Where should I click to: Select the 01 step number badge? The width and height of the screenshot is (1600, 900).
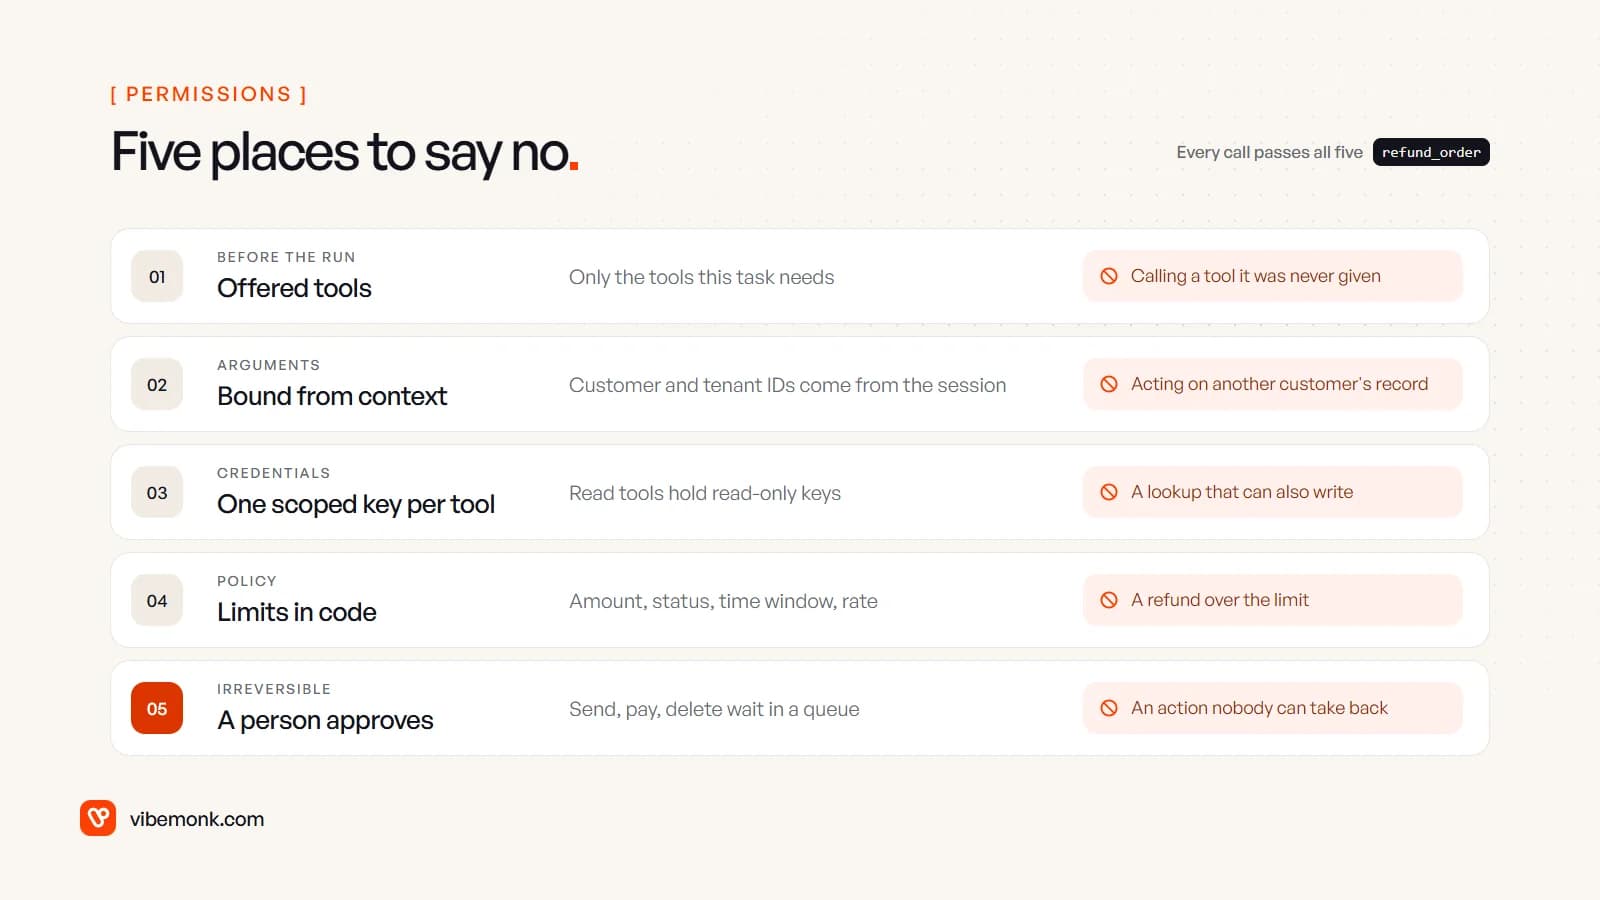(x=157, y=276)
